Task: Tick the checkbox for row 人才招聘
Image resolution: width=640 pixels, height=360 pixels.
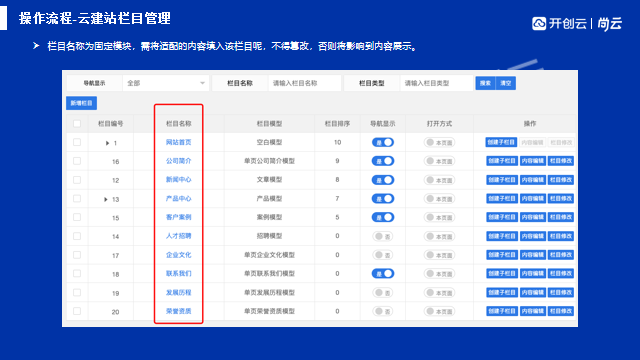Action: (77, 236)
